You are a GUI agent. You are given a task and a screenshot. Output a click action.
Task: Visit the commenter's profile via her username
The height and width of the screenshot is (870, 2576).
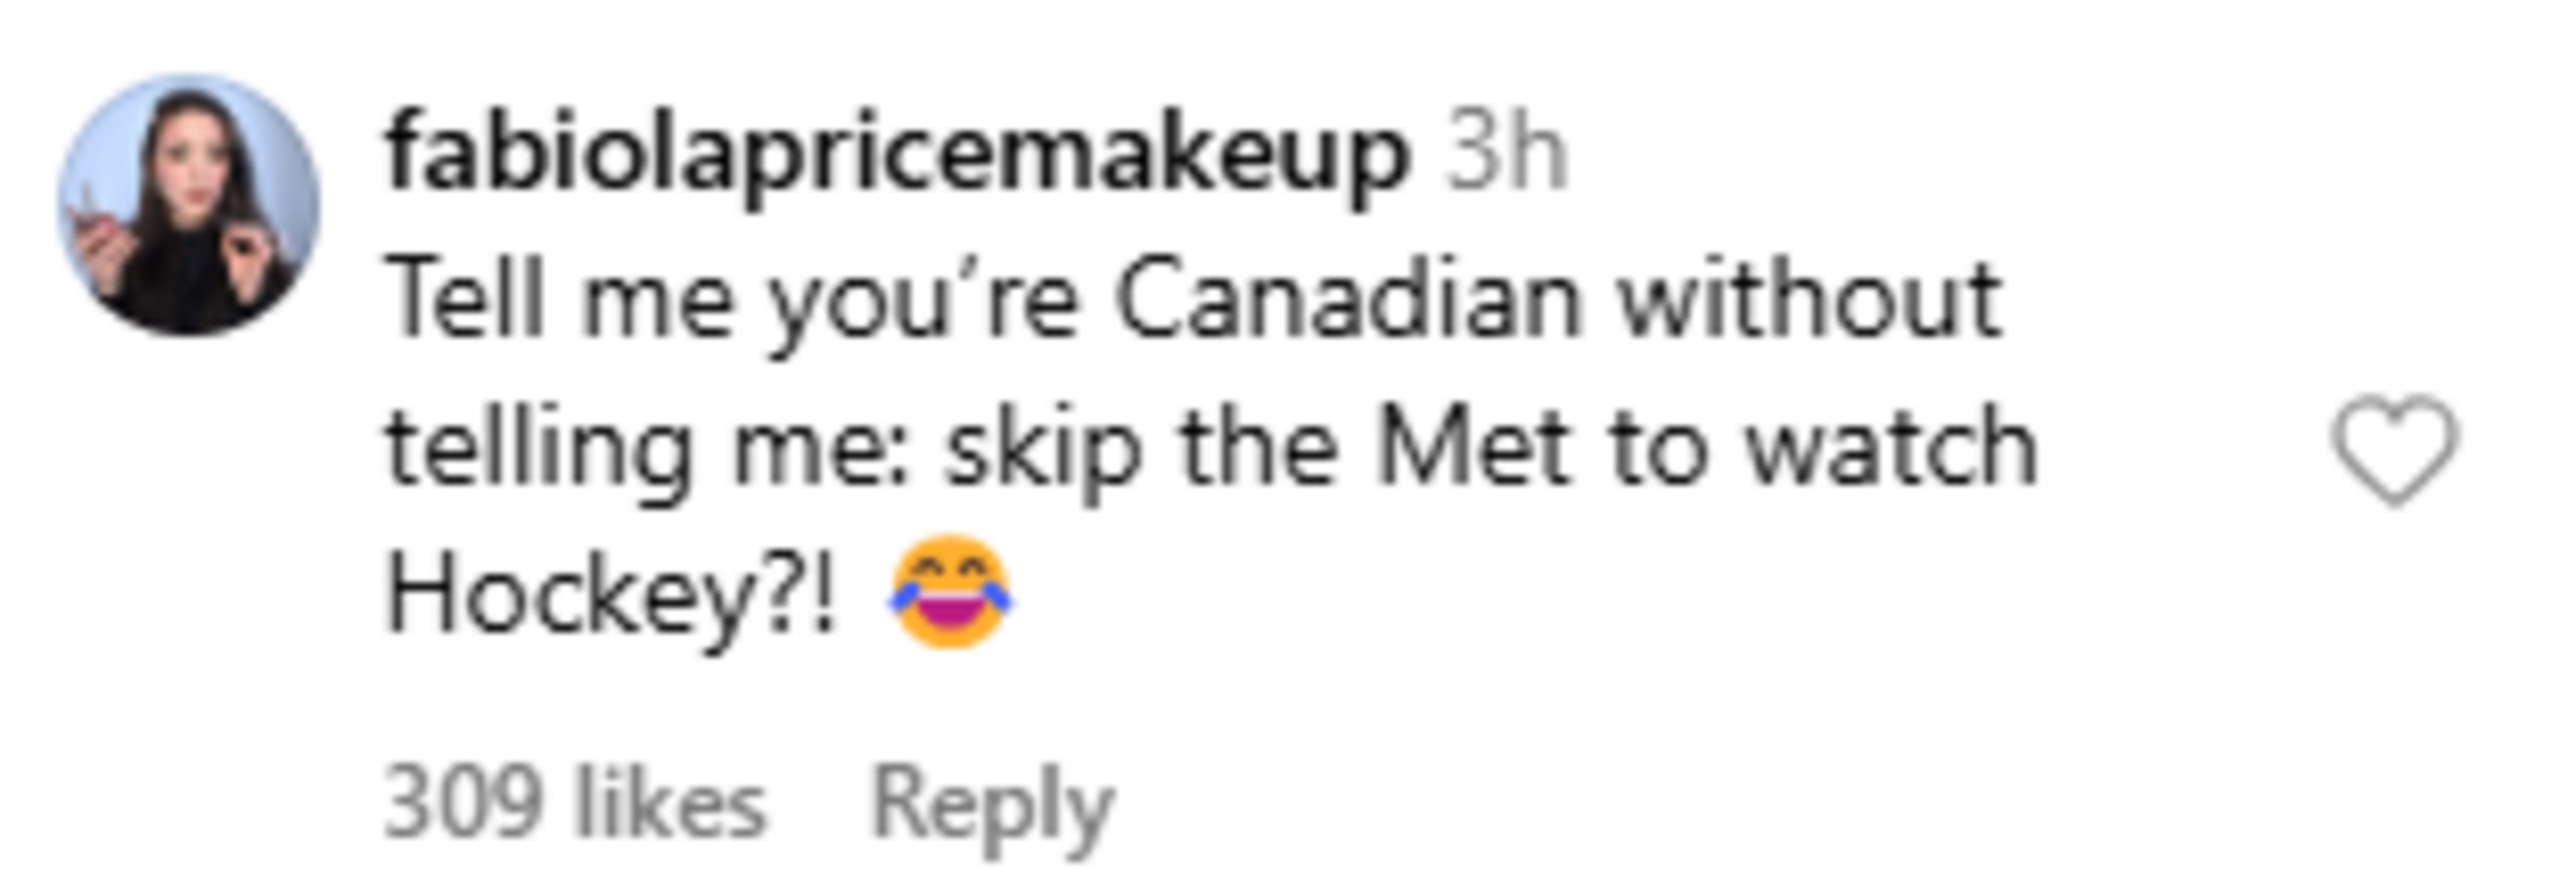[x=897, y=155]
